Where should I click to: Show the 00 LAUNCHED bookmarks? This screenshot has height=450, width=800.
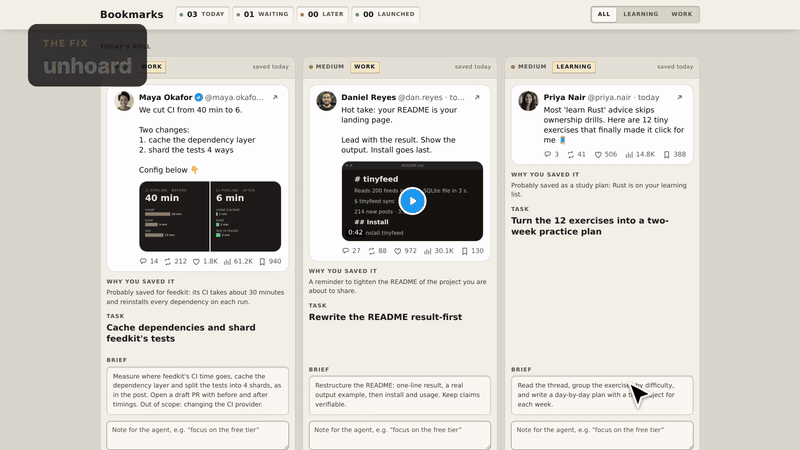[386, 14]
